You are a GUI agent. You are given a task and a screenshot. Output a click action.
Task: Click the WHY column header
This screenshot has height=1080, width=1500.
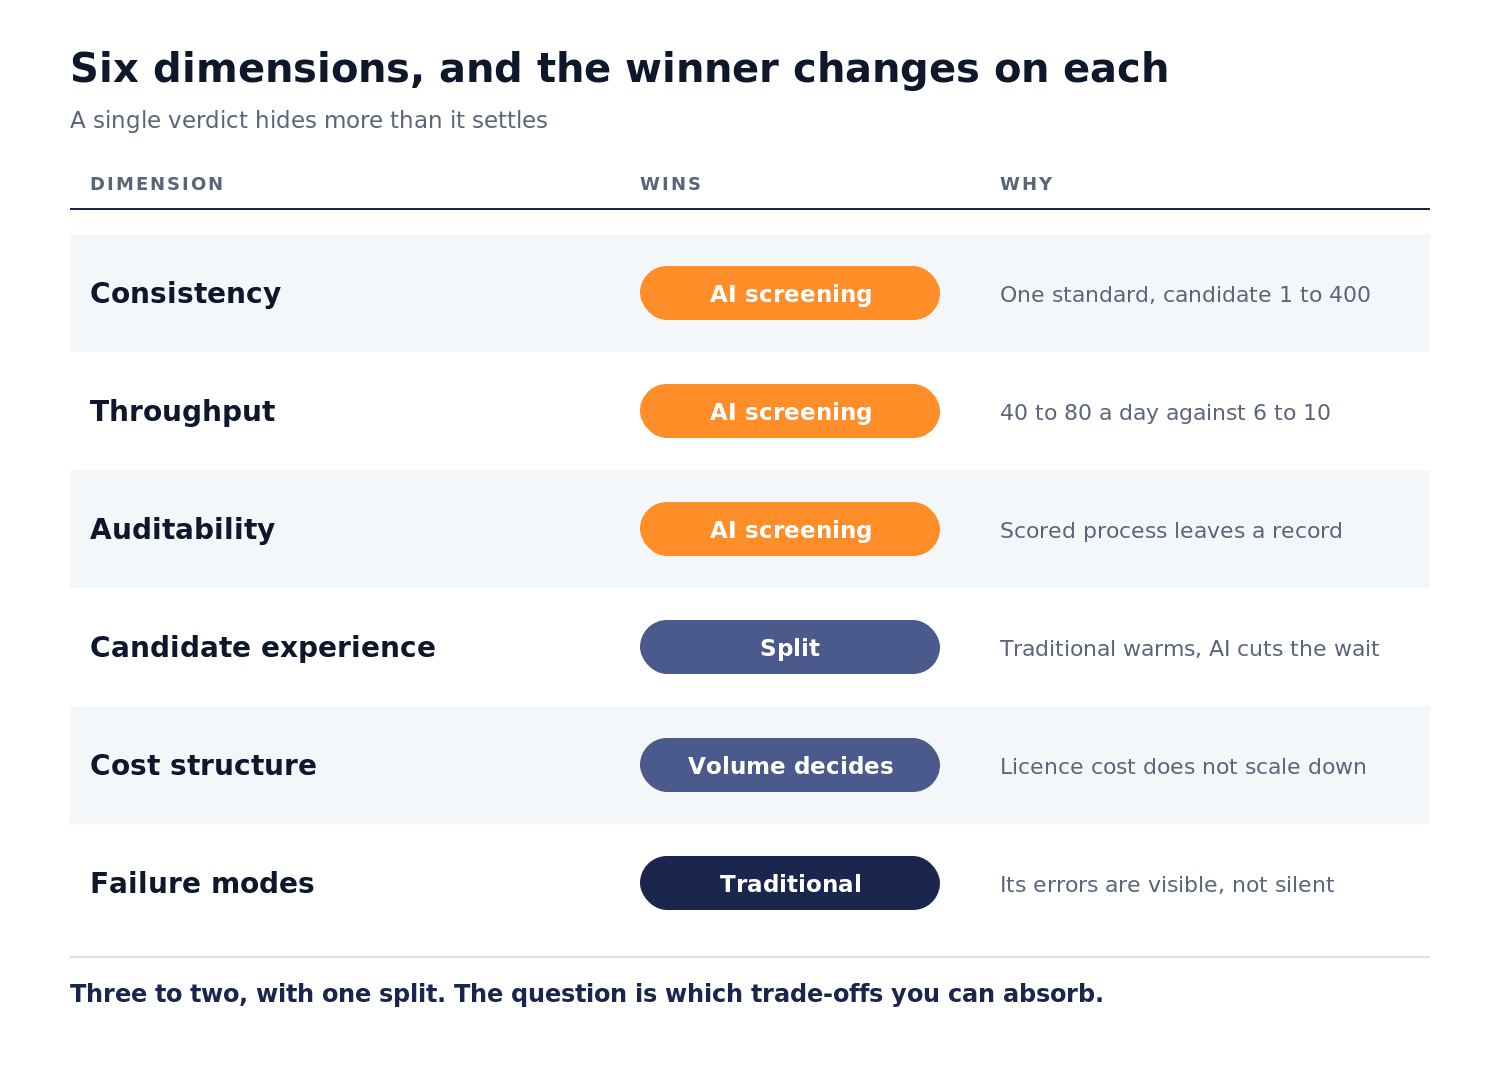pos(1026,184)
